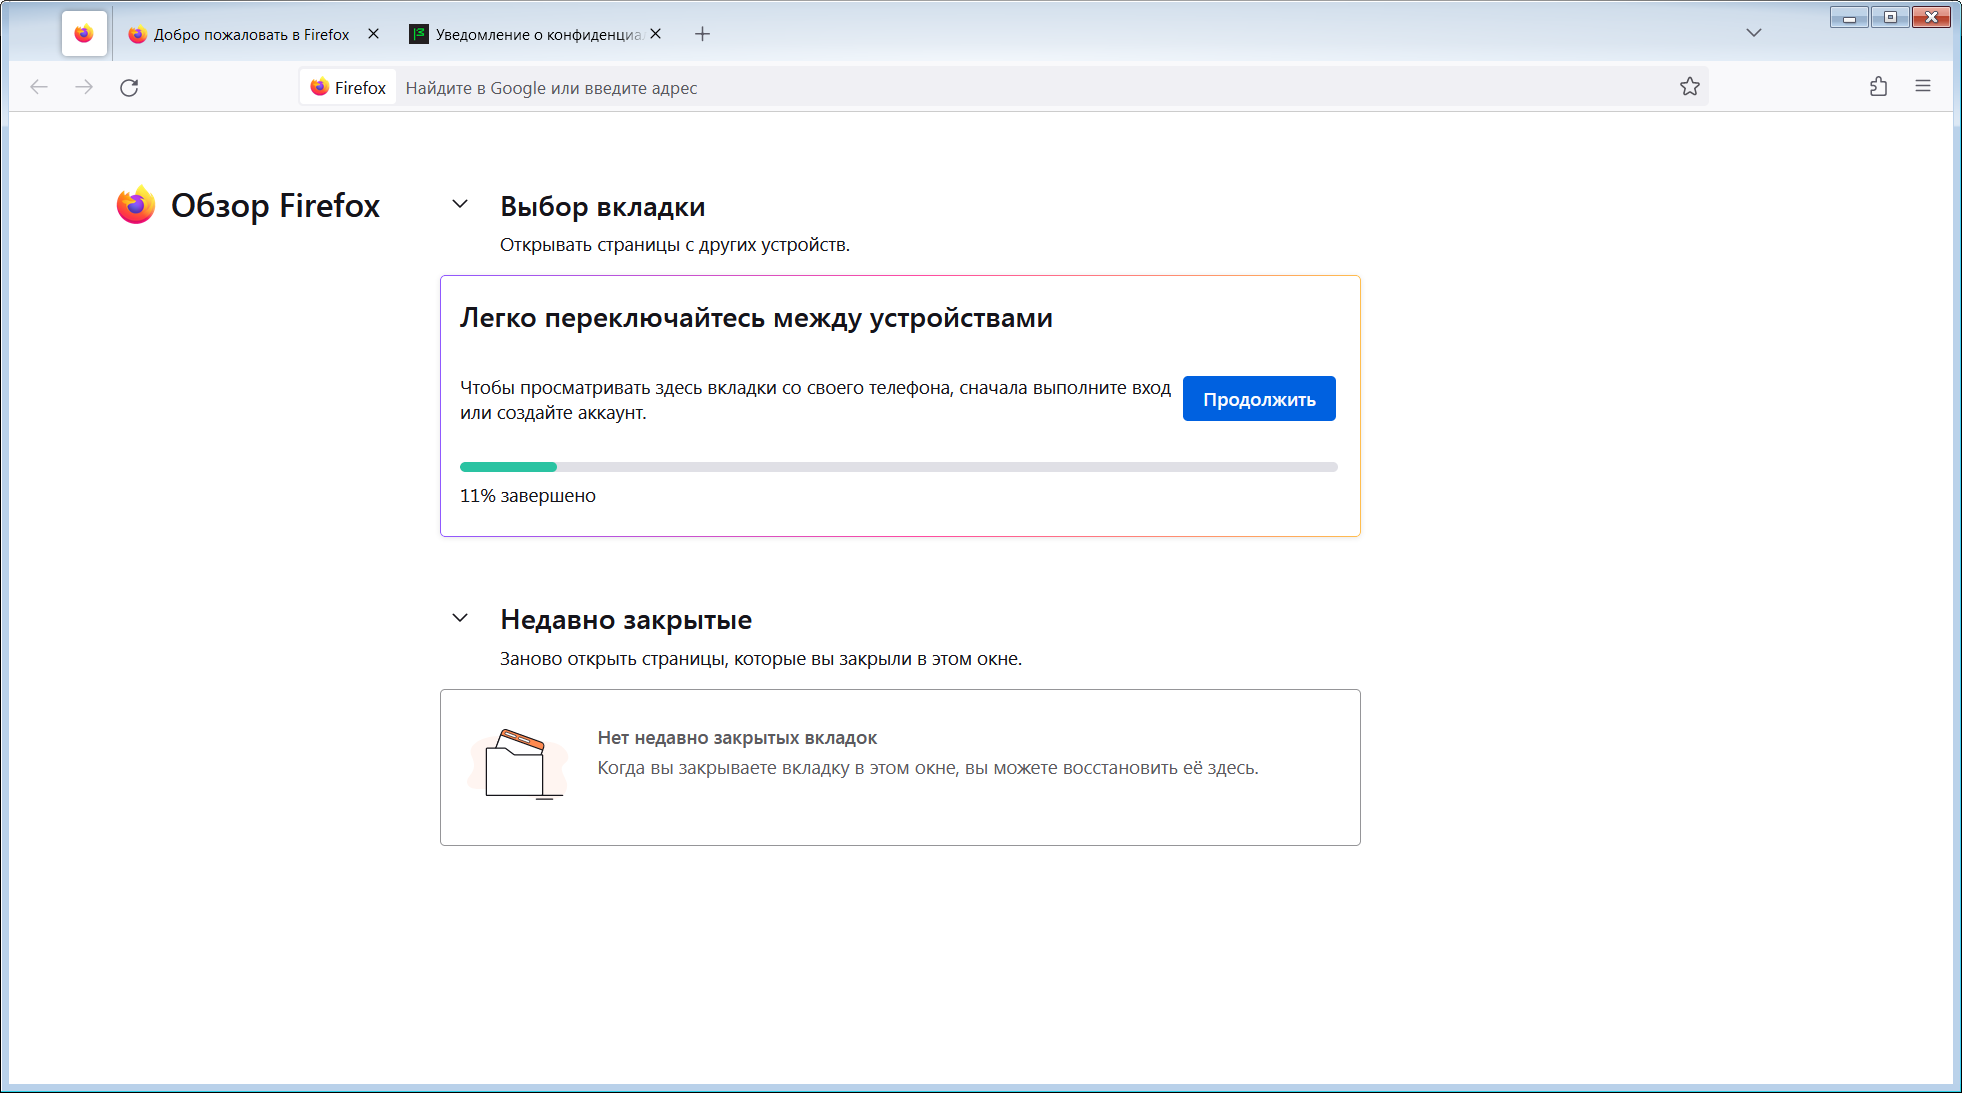The height and width of the screenshot is (1093, 1962).
Task: Collapse the Недавно закрытые section
Action: click(460, 618)
